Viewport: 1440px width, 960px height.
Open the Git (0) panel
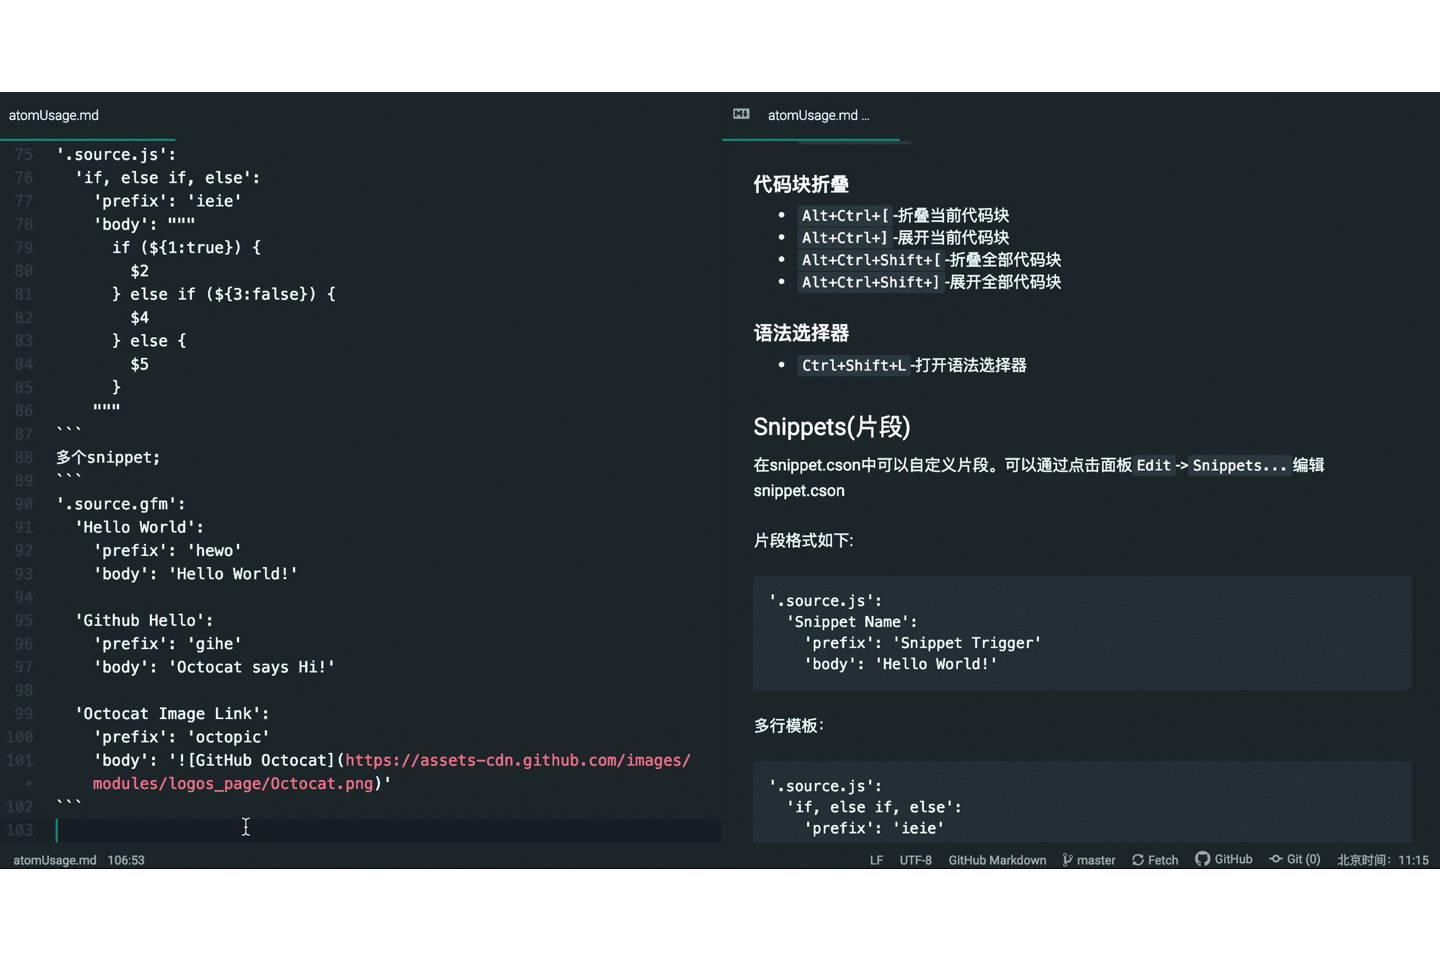click(1295, 859)
